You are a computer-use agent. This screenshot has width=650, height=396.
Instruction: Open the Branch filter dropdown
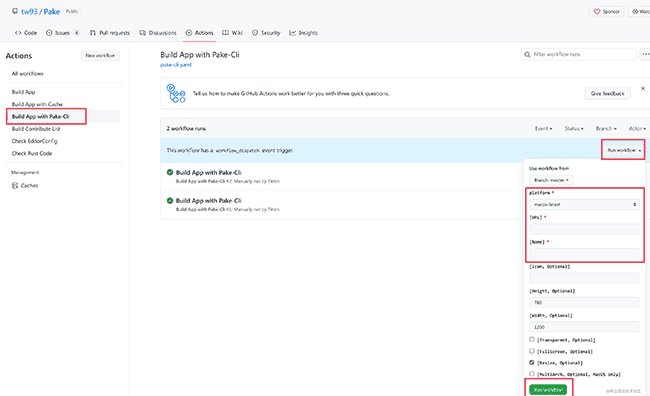[606, 129]
